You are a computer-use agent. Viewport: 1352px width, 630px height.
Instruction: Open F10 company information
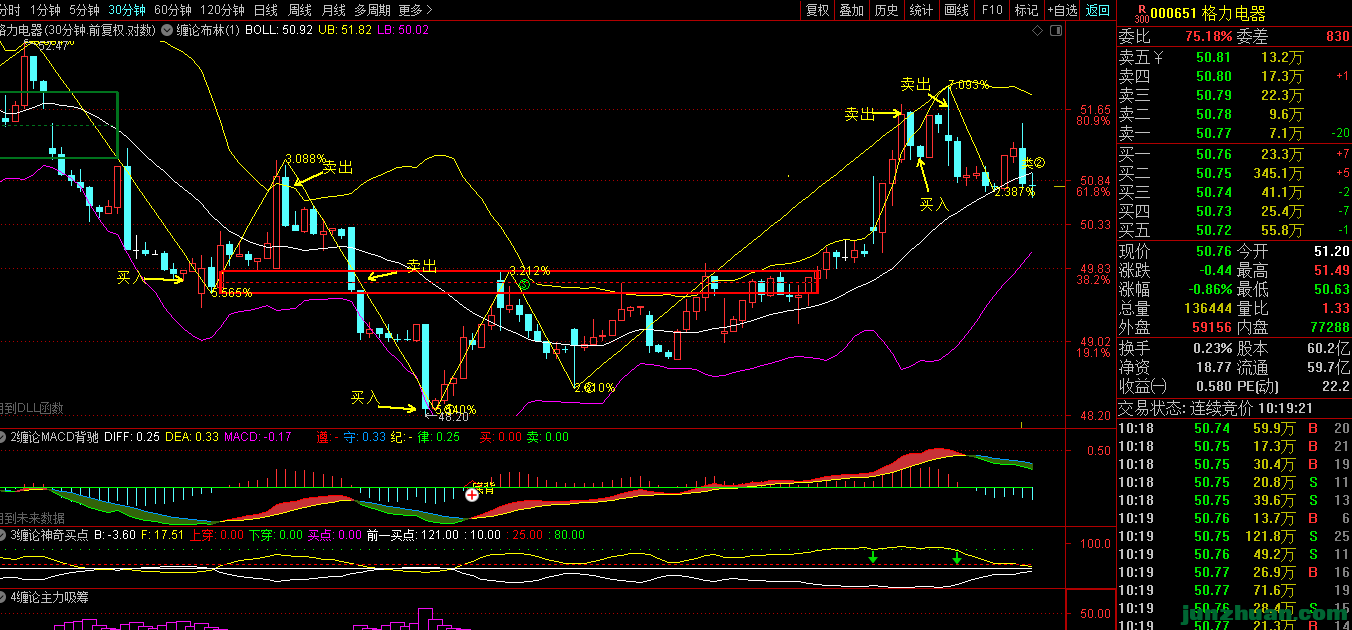[x=992, y=10]
